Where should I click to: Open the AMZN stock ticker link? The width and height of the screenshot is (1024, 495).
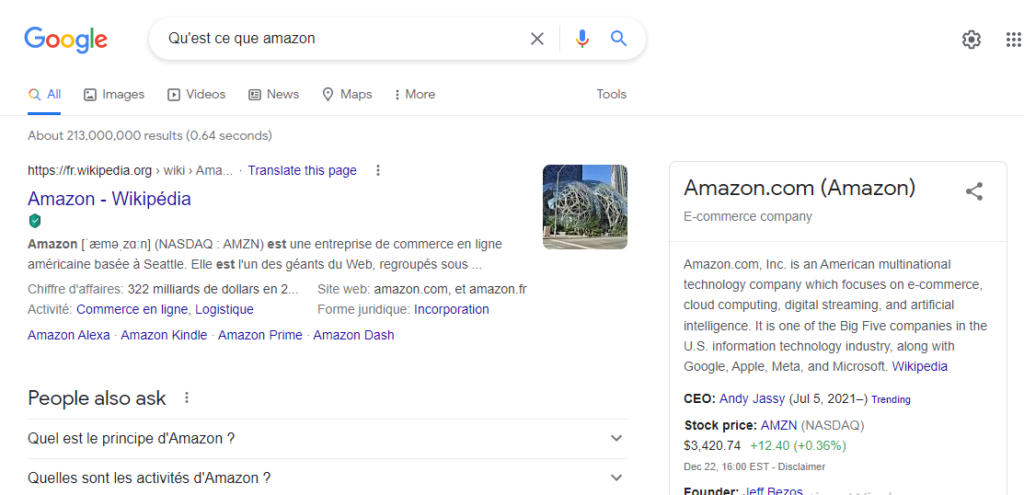(x=779, y=425)
